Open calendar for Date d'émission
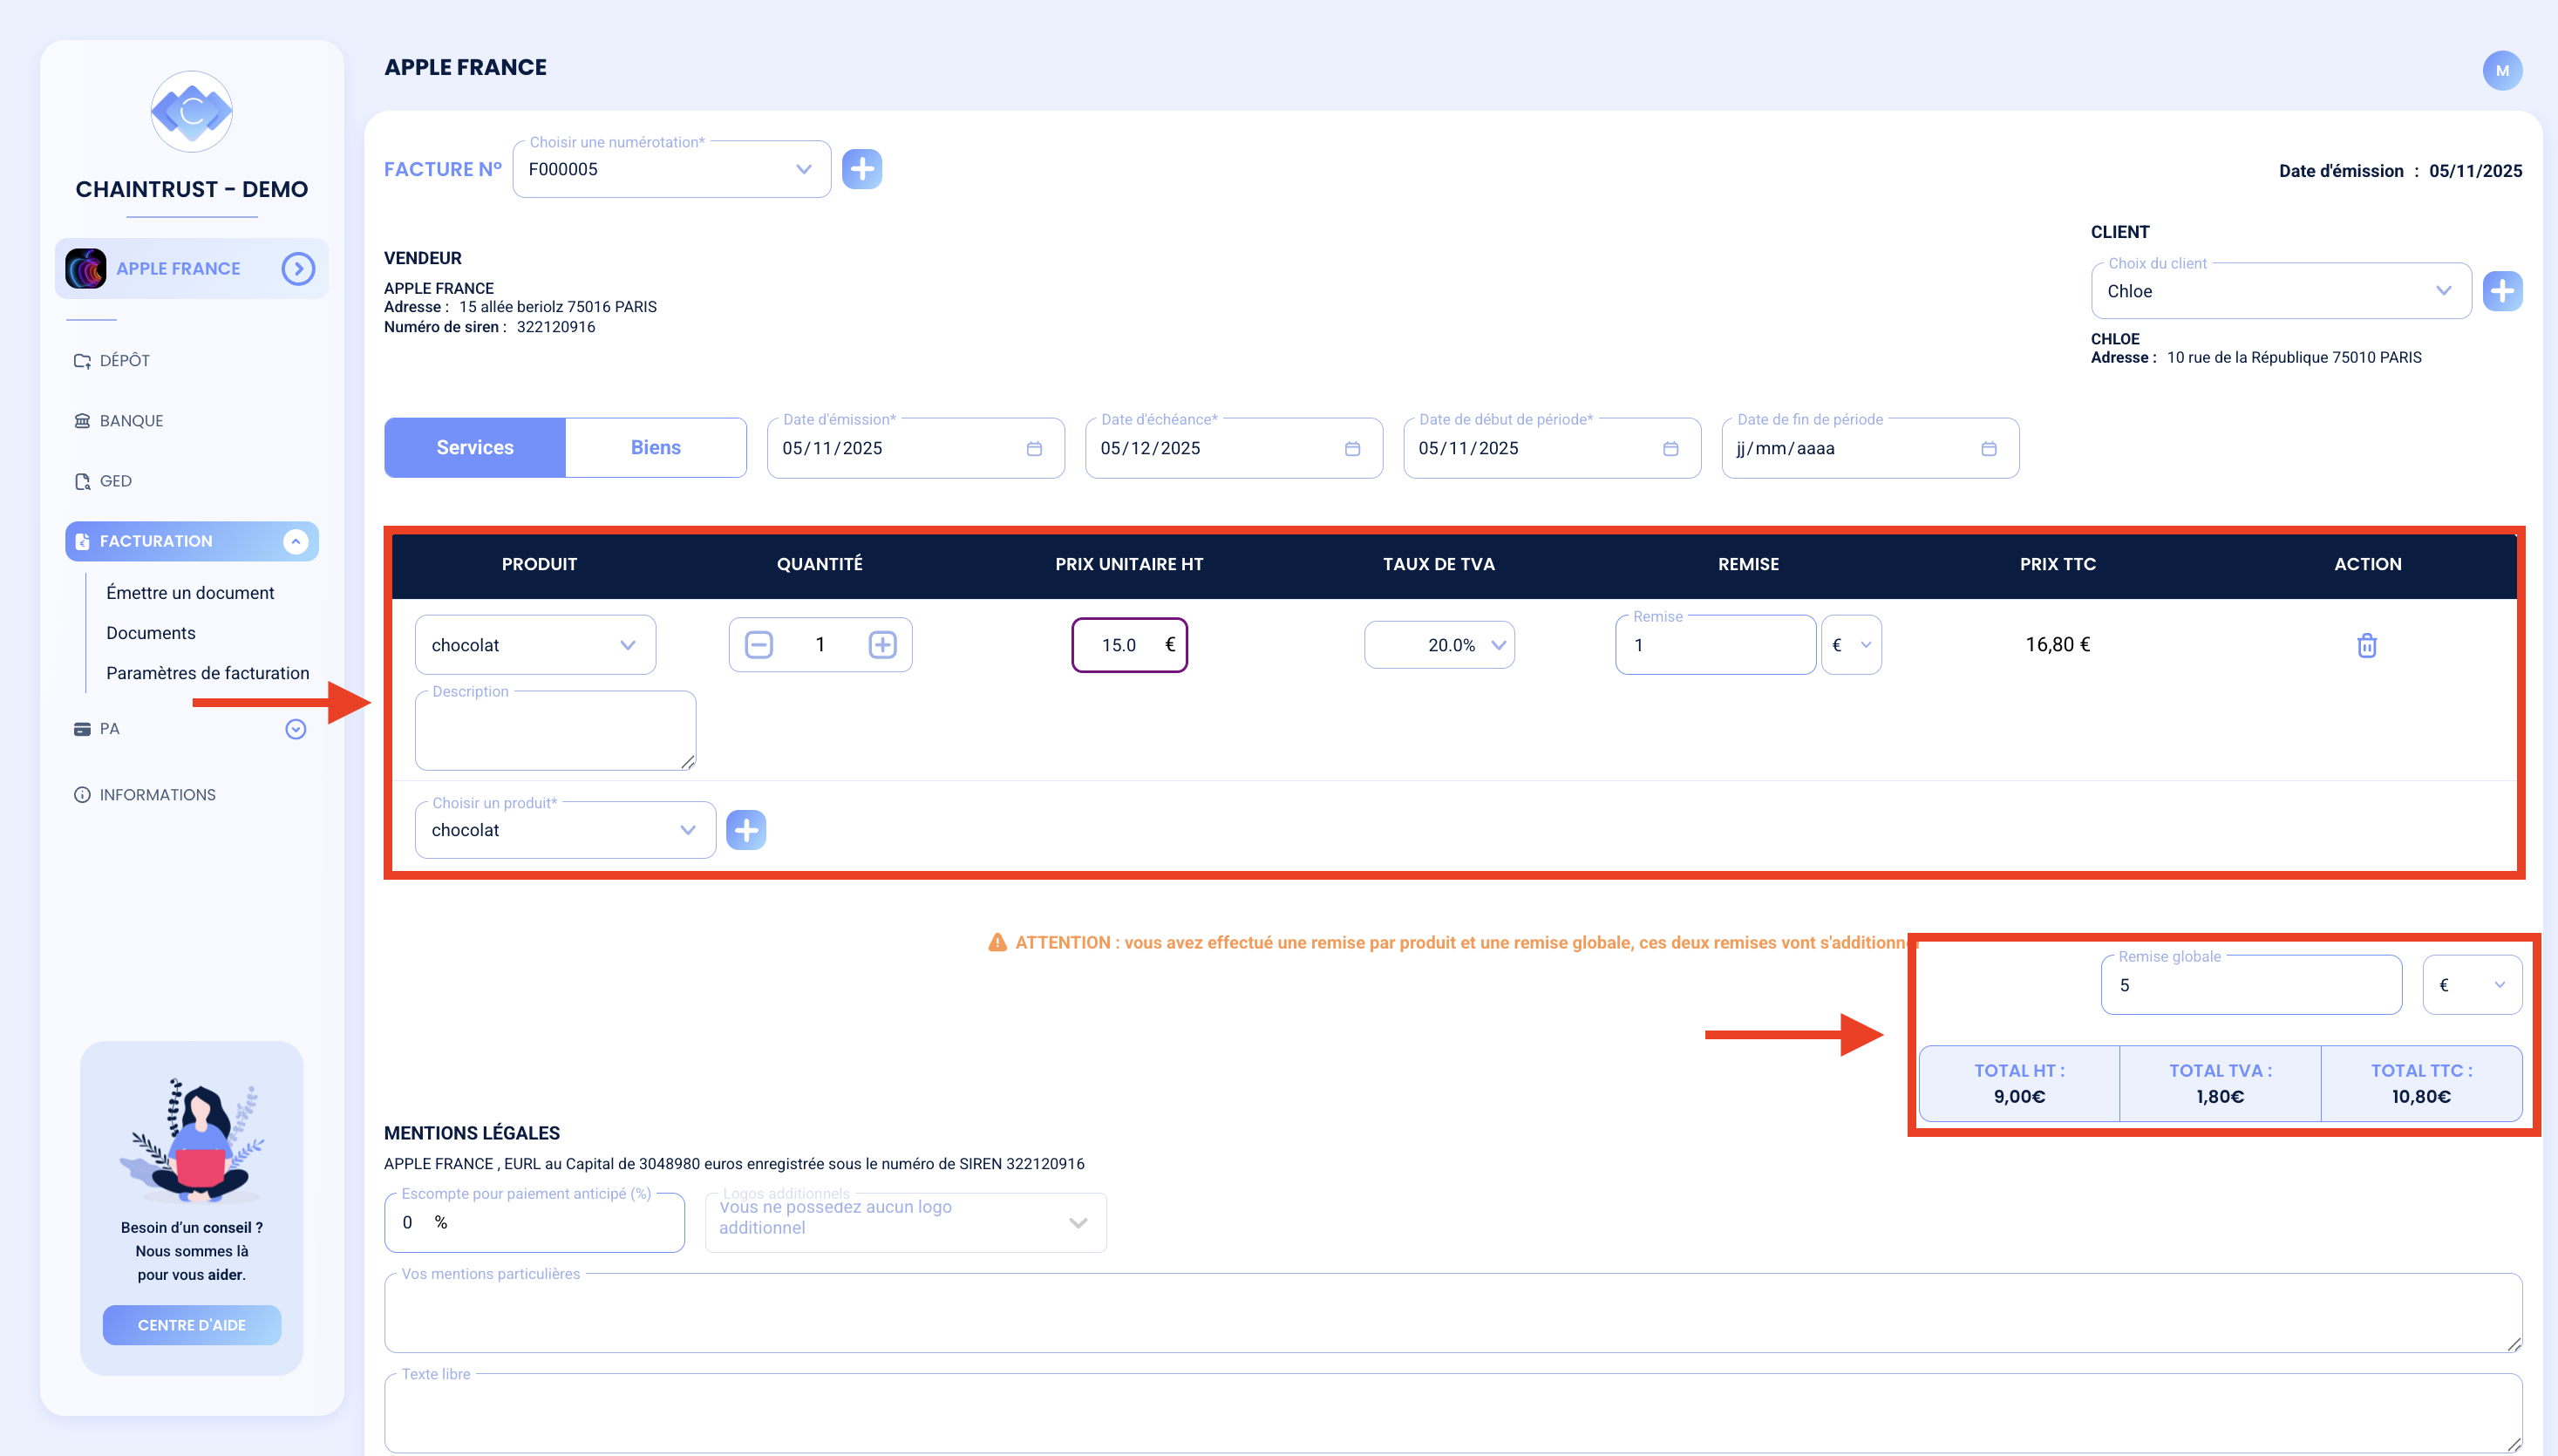Viewport: 2558px width, 1456px height. [1034, 449]
